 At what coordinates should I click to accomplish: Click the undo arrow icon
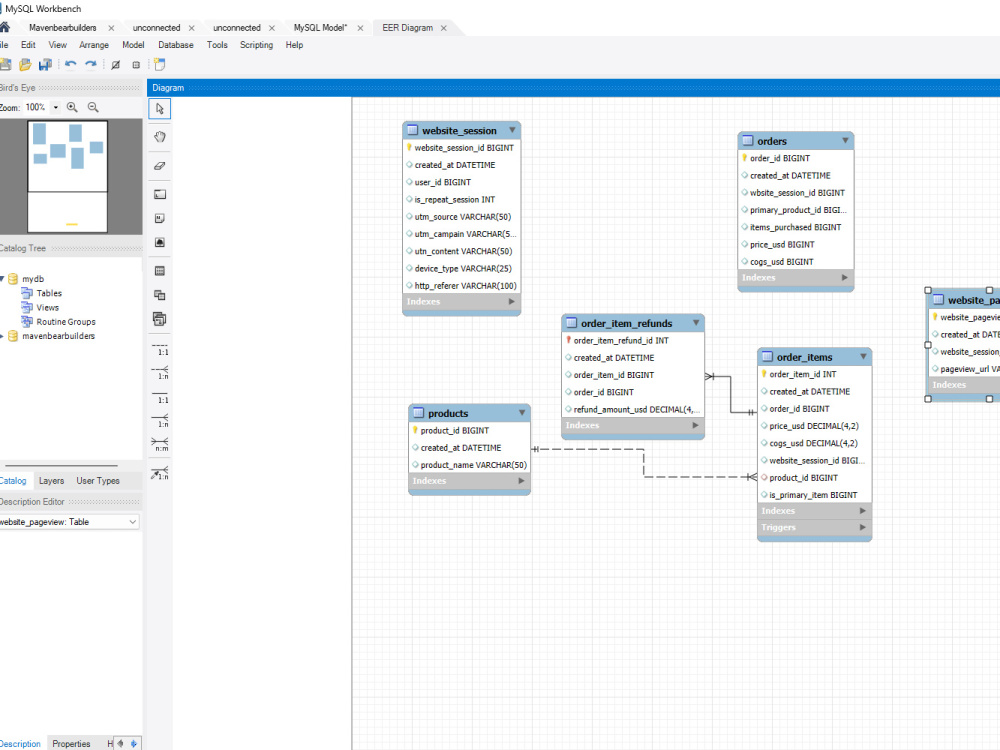tap(70, 64)
